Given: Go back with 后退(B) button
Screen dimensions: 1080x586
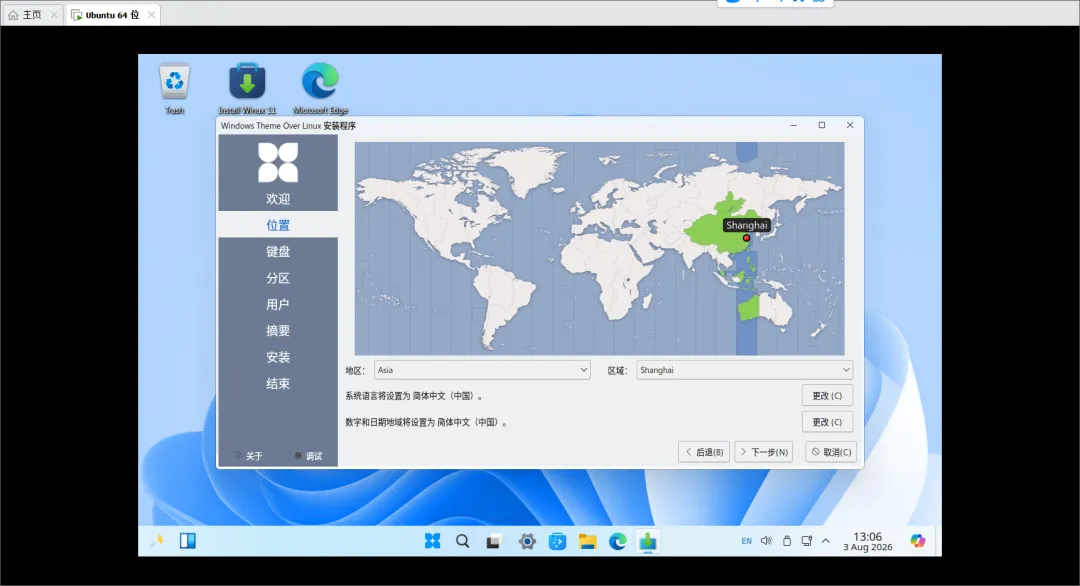Looking at the screenshot, I should click(704, 452).
